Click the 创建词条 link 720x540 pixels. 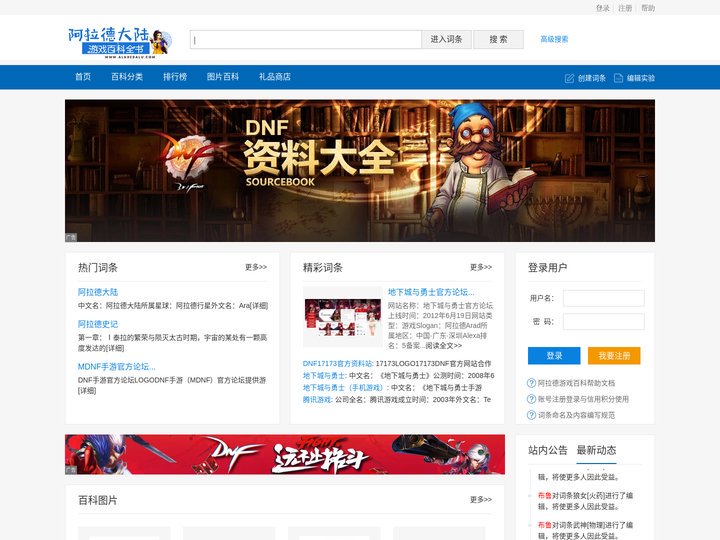(x=592, y=78)
